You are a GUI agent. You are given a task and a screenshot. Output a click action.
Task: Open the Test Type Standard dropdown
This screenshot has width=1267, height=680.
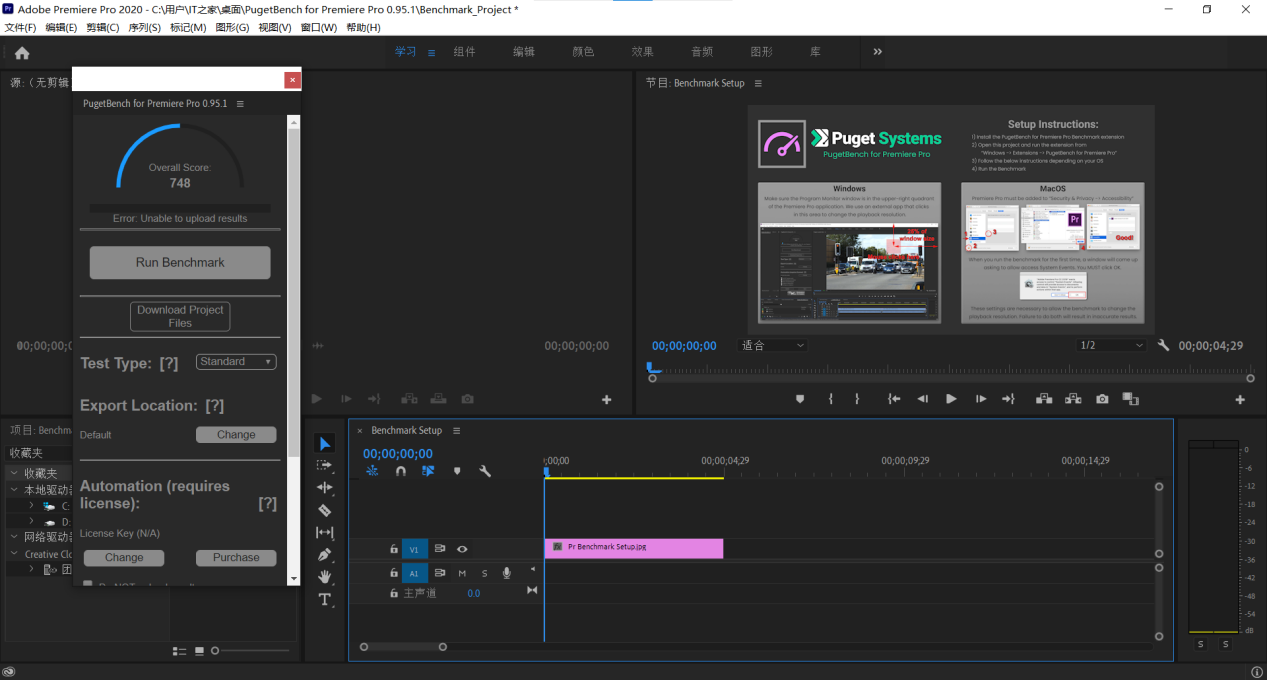click(236, 362)
